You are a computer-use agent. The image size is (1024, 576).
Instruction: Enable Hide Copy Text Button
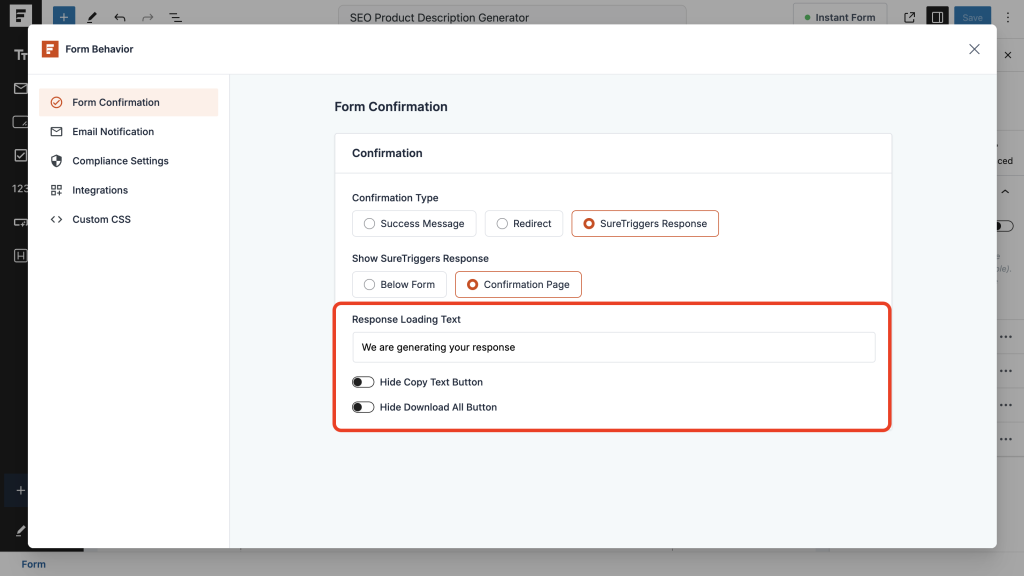coord(363,381)
